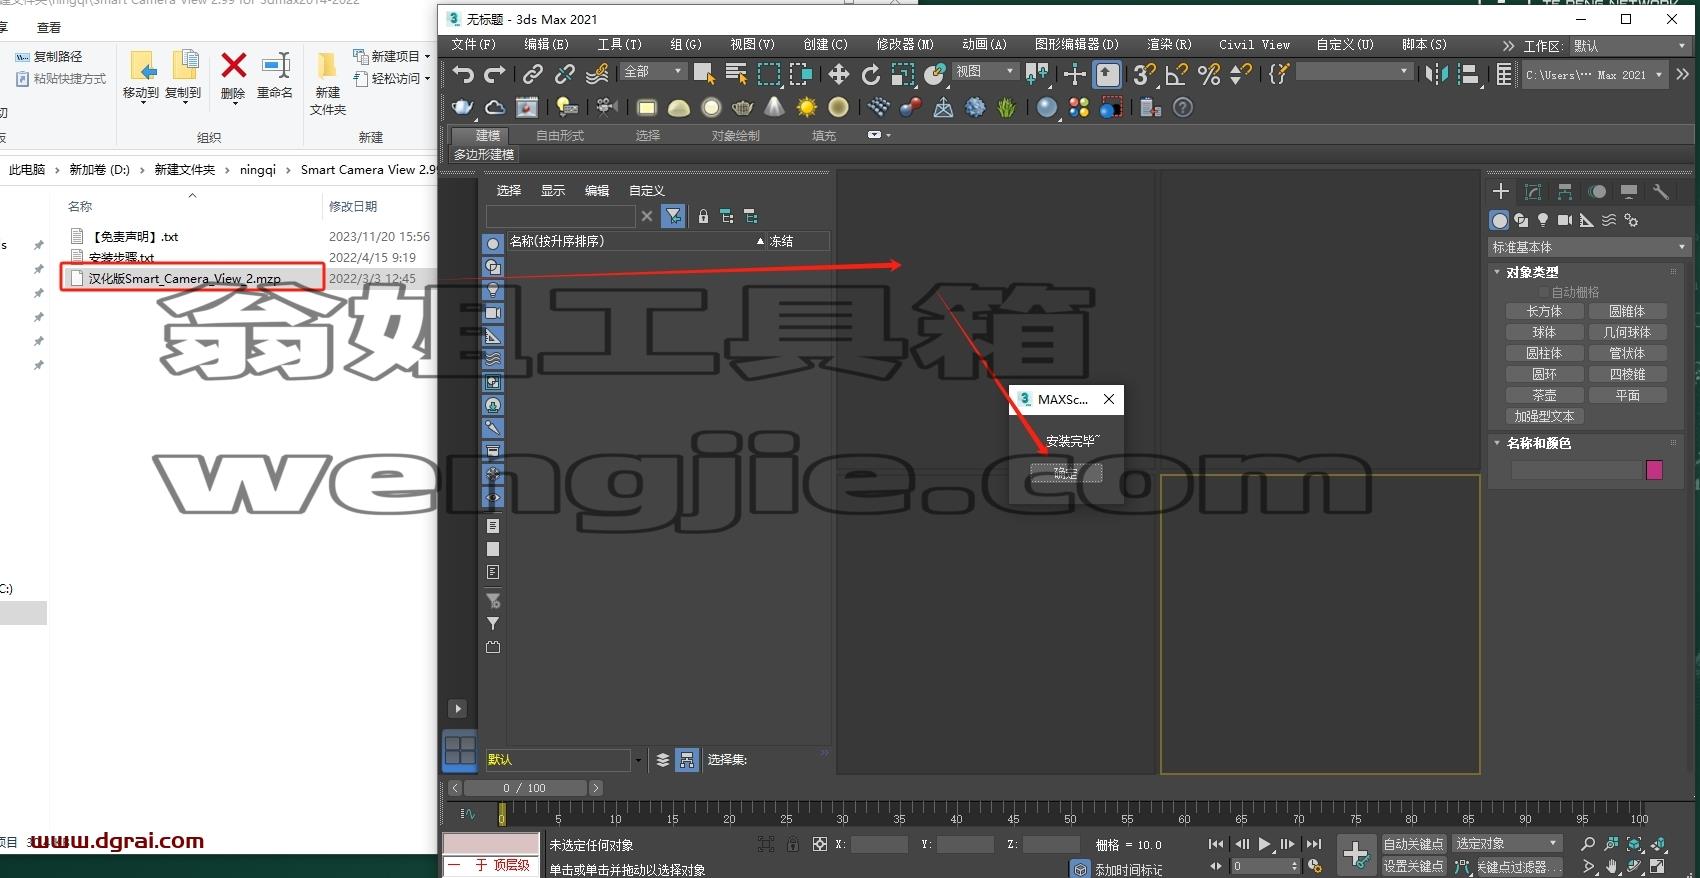Click the 茶壶 (Teapot) button
The image size is (1700, 878).
pos(1544,395)
